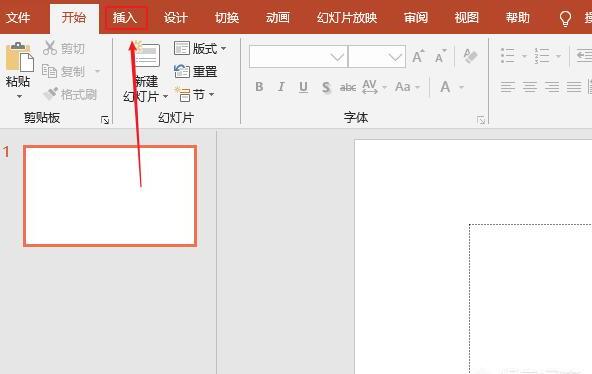
Task: Open the 切换 (Transitions) tab
Action: pyautogui.click(x=227, y=18)
